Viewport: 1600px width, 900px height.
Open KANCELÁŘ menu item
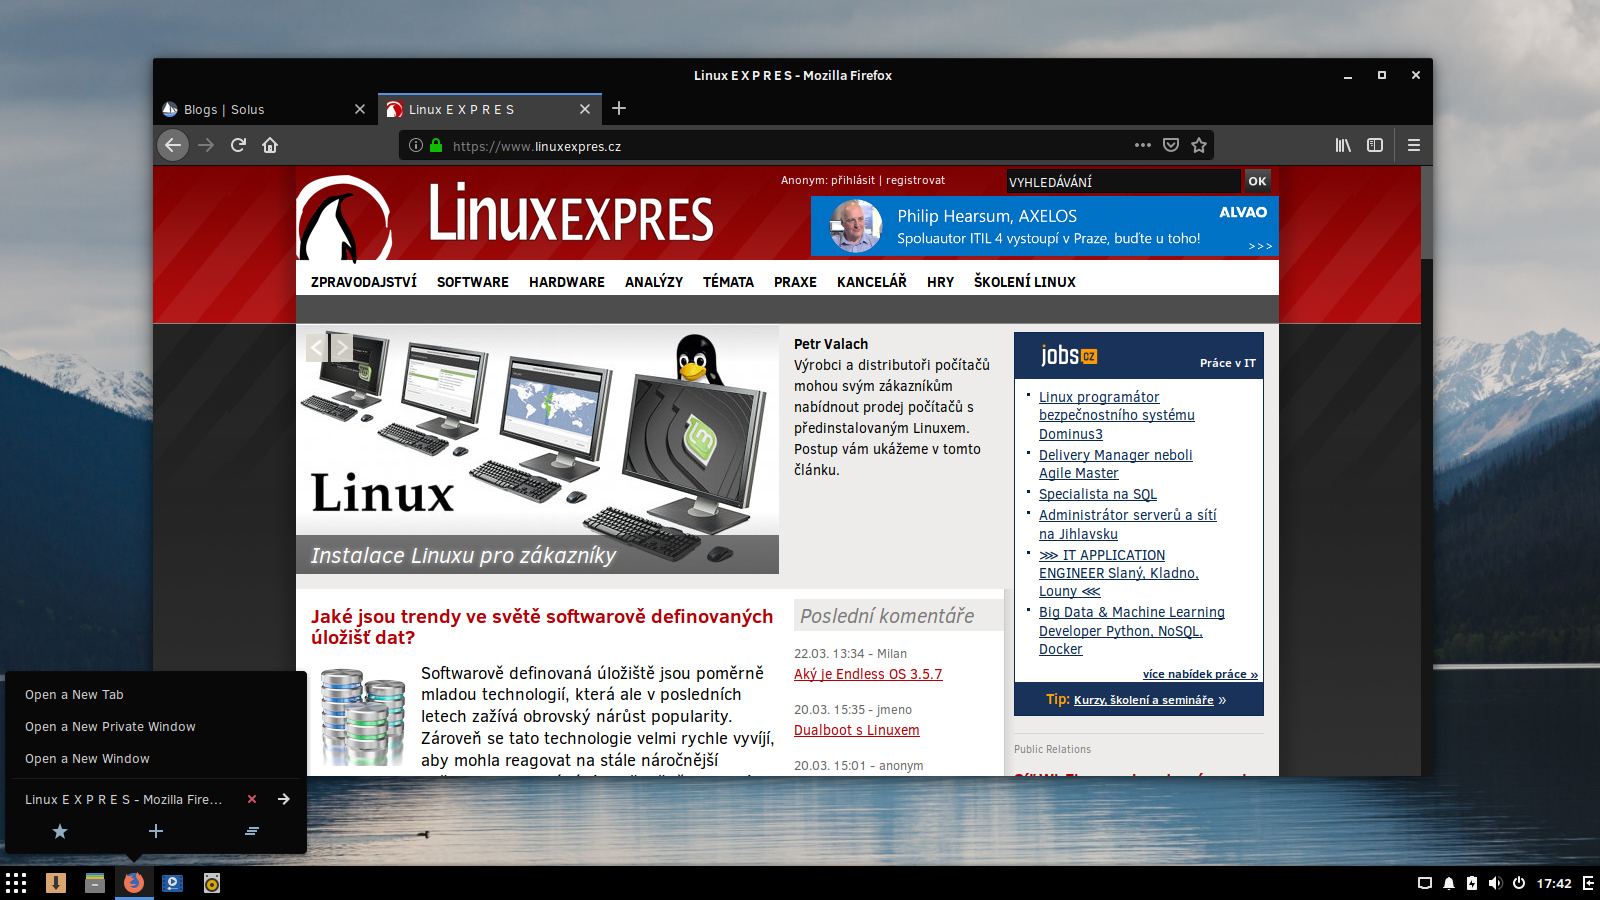872,282
